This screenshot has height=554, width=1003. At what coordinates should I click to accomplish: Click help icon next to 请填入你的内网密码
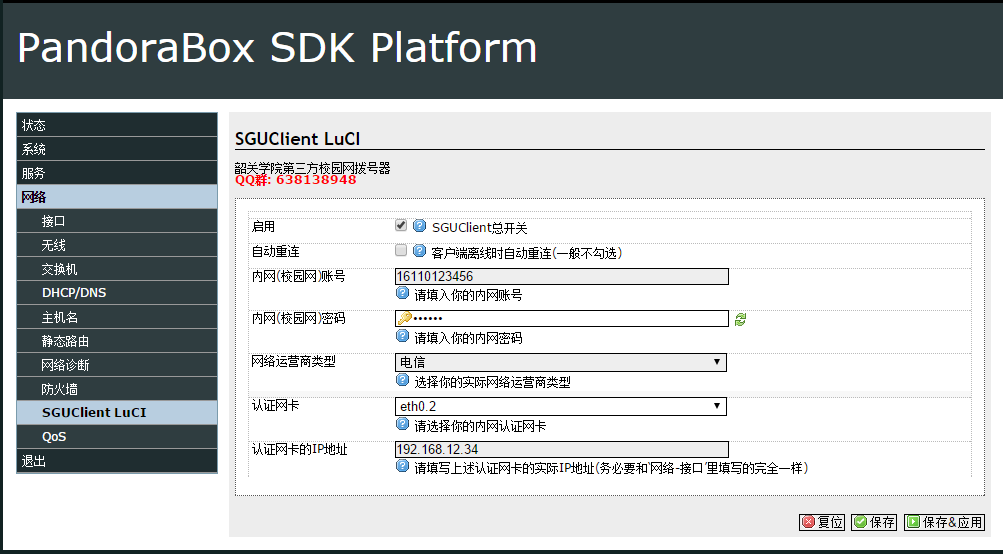[402, 336]
